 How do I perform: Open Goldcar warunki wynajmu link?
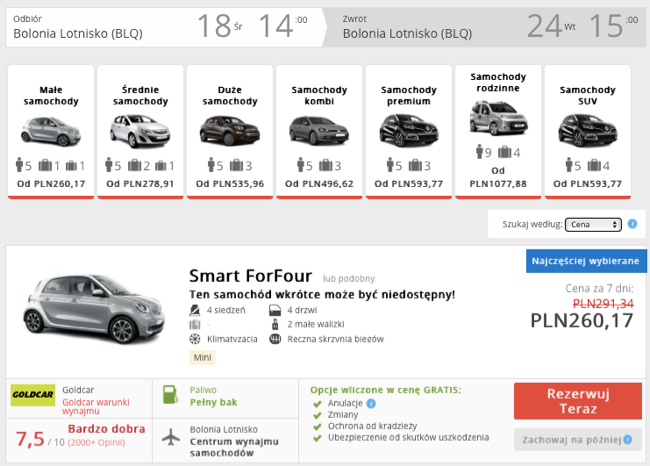[96, 406]
